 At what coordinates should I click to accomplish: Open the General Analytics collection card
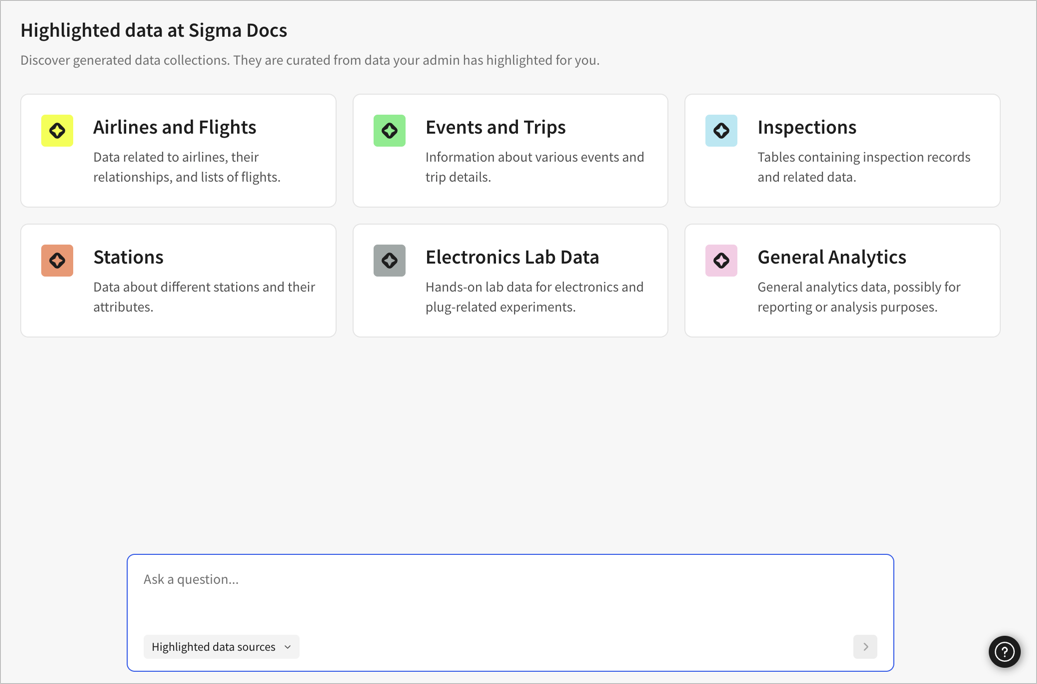841,280
